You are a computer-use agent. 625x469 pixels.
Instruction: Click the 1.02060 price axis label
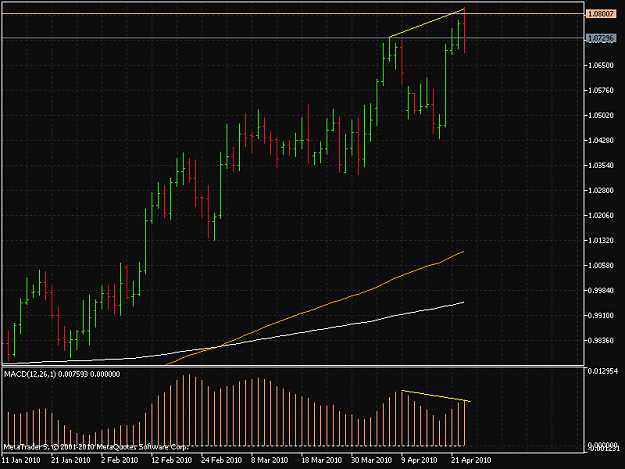pyautogui.click(x=601, y=216)
